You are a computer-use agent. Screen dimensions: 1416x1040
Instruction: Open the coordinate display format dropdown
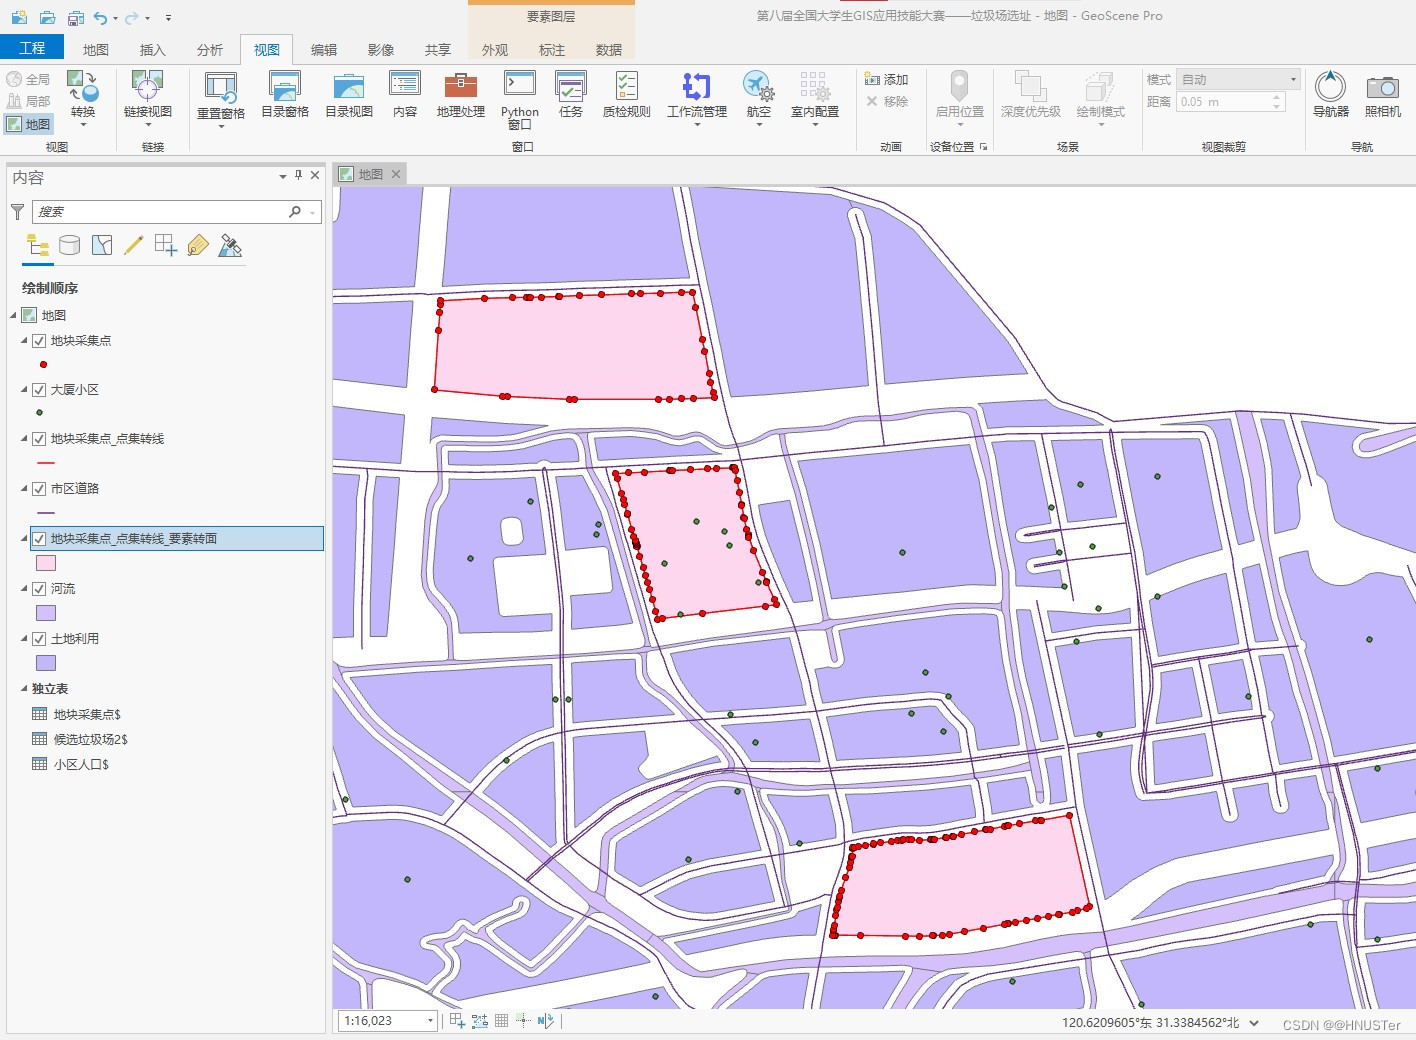(x=1254, y=1023)
